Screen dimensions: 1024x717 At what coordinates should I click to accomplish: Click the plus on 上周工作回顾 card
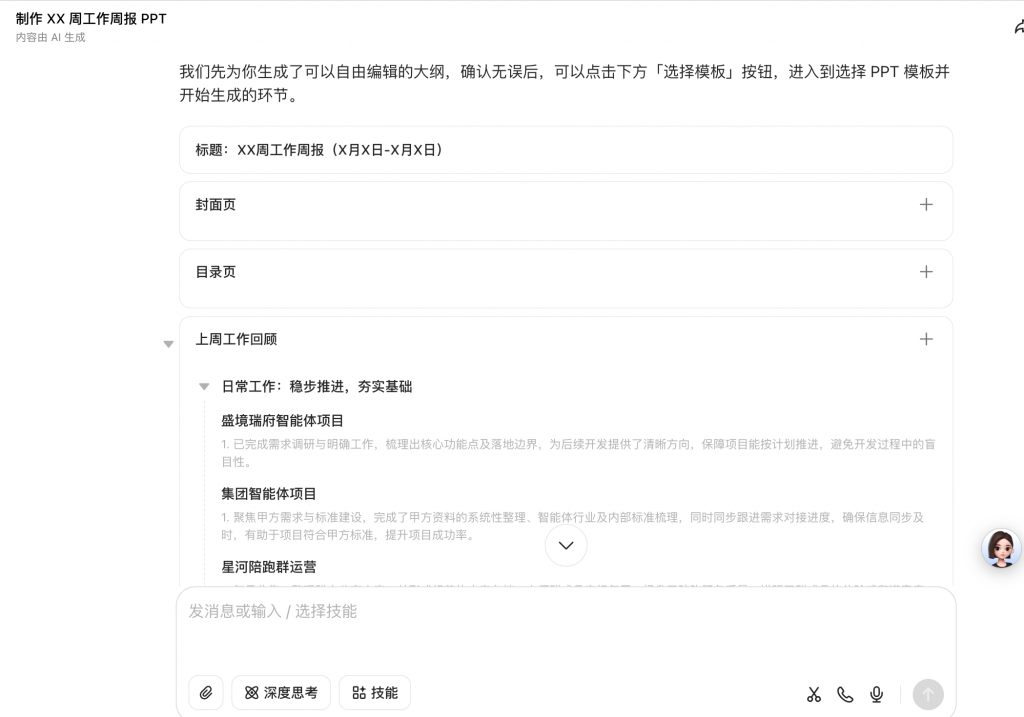[x=926, y=338]
